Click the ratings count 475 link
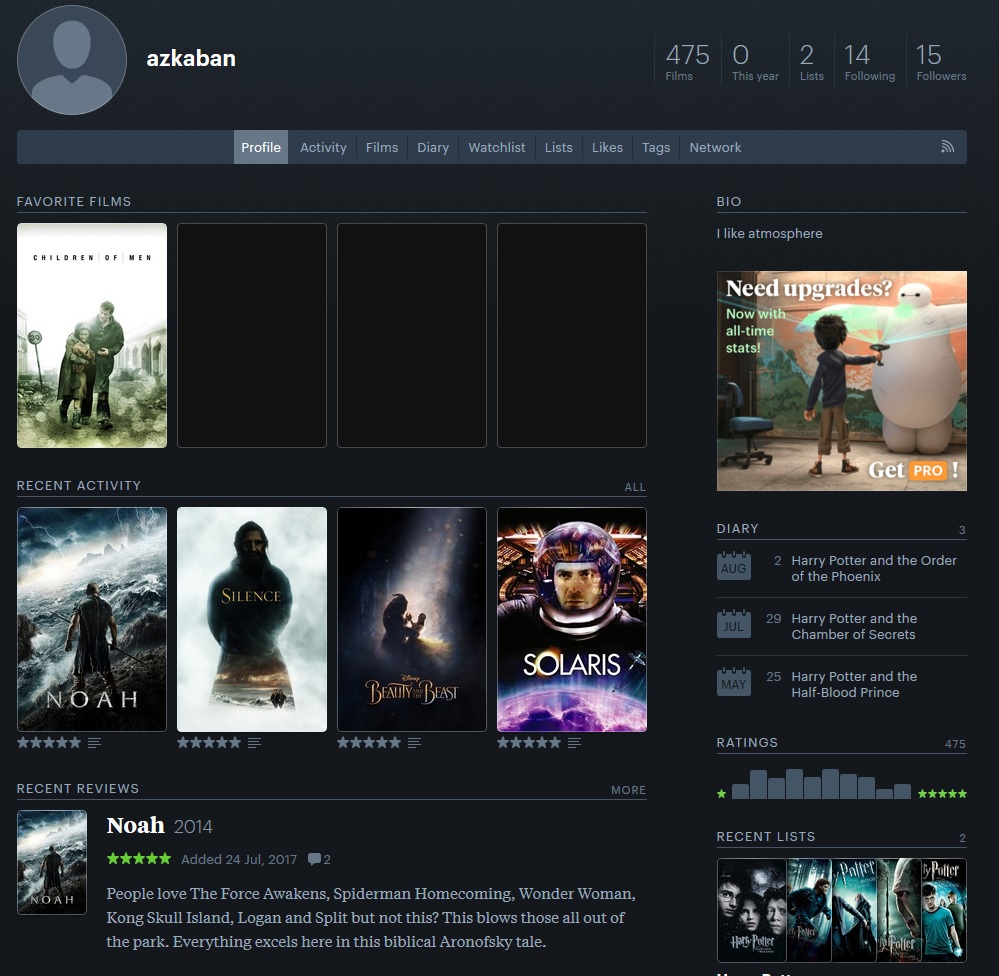Image resolution: width=999 pixels, height=976 pixels. pyautogui.click(x=955, y=744)
